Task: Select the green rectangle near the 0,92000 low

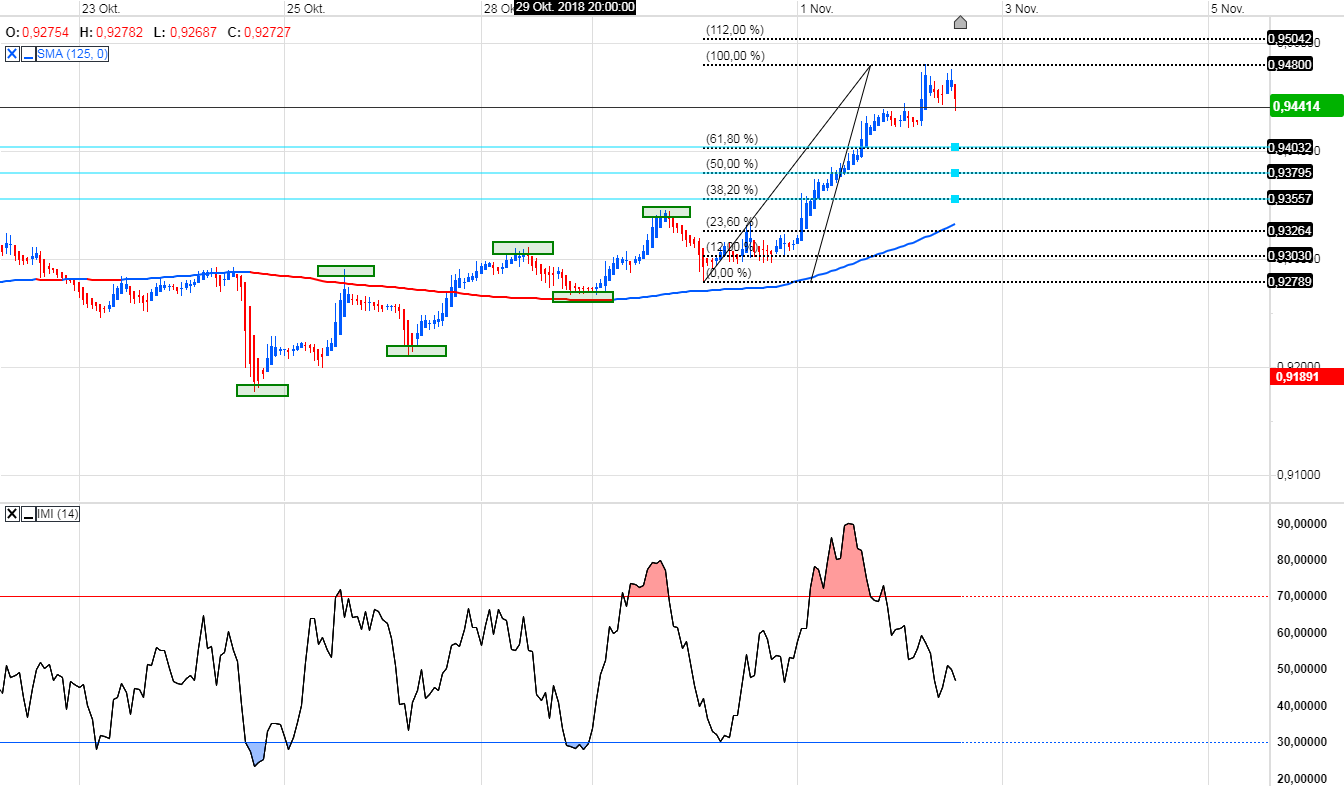Action: (x=261, y=389)
